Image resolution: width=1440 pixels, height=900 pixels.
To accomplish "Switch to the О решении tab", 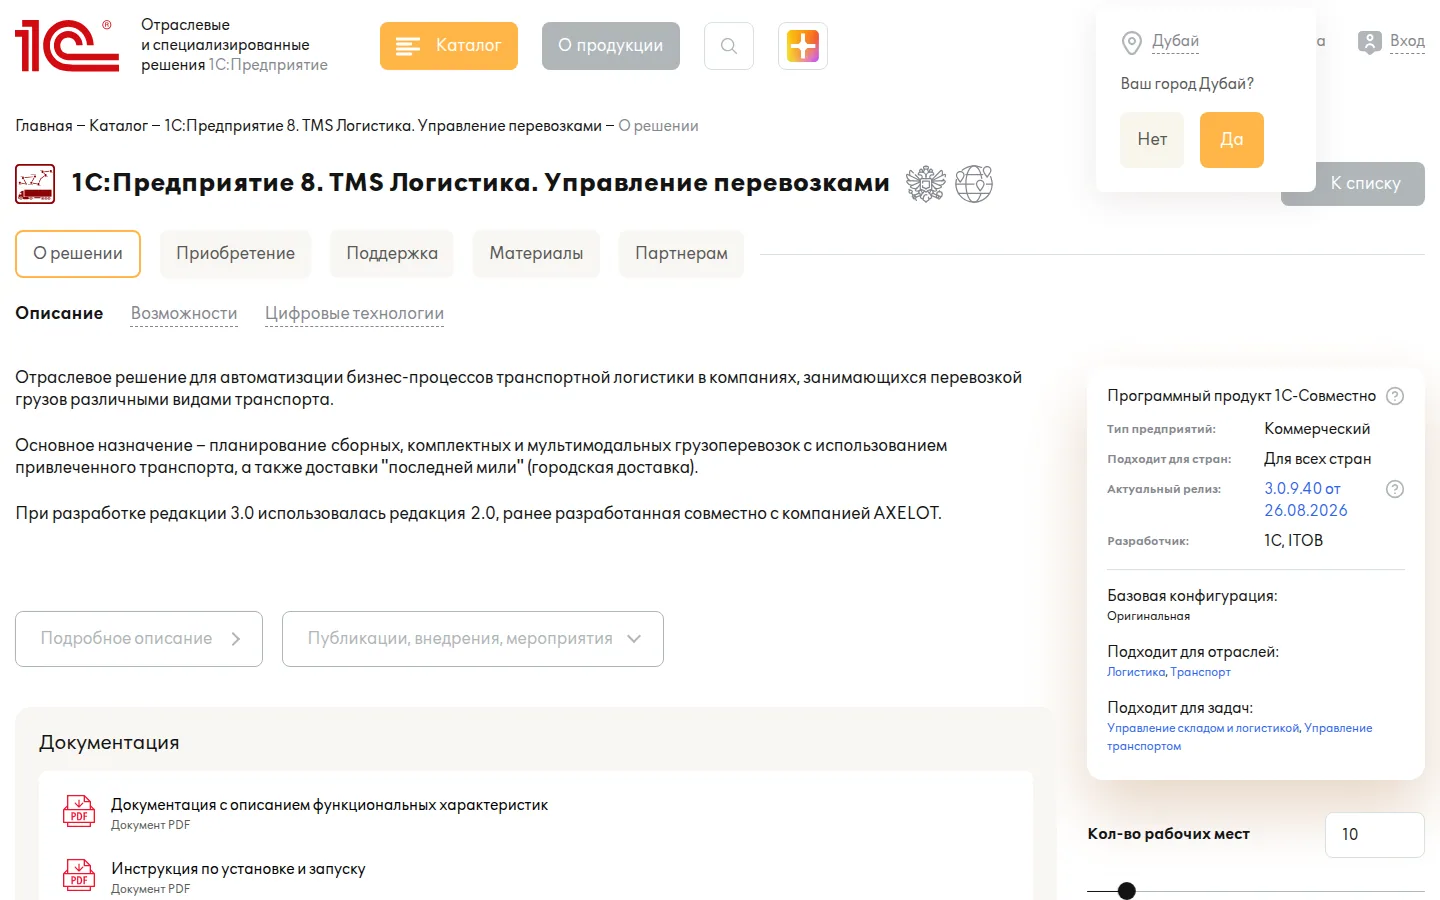I will coord(78,254).
